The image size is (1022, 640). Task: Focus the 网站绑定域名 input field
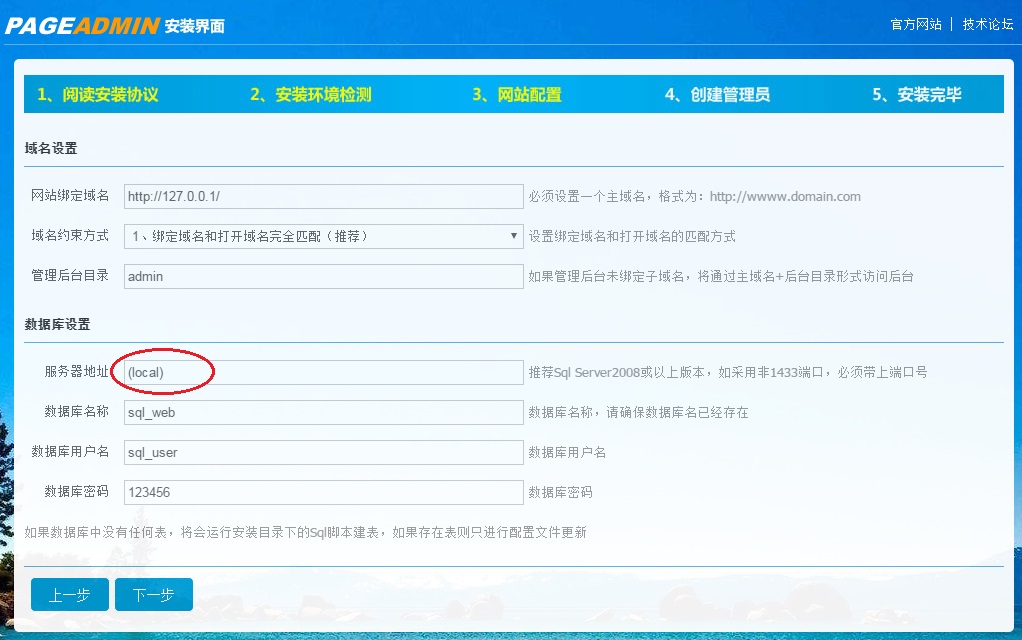coord(323,197)
